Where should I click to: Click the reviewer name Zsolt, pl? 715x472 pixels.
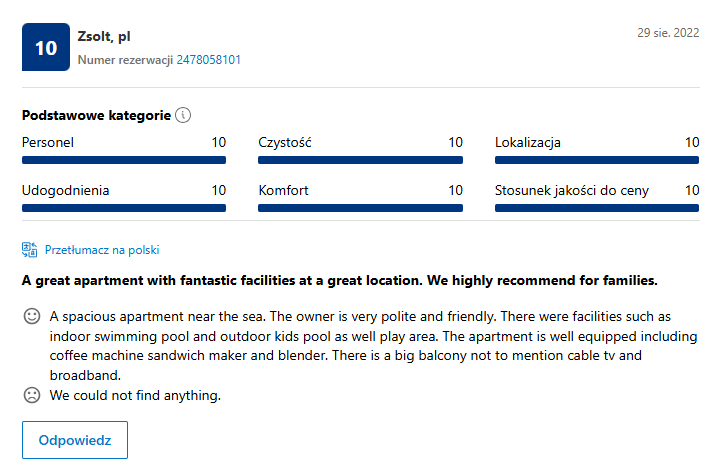click(x=104, y=37)
